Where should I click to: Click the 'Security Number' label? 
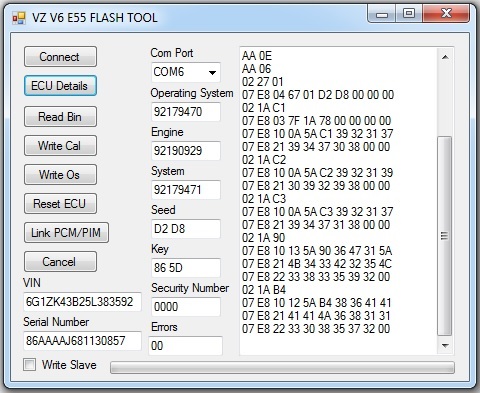(190, 288)
